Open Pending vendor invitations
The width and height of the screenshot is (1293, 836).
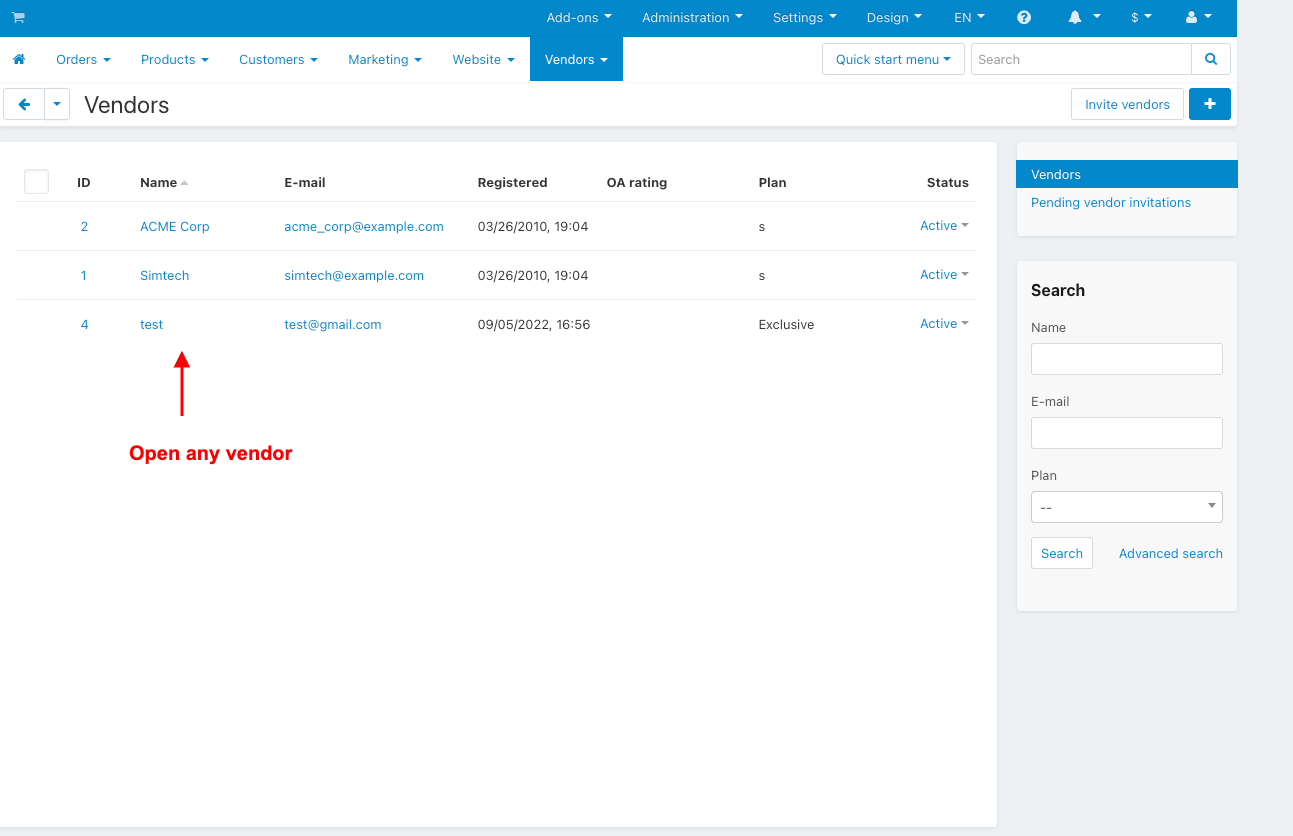click(x=1110, y=203)
